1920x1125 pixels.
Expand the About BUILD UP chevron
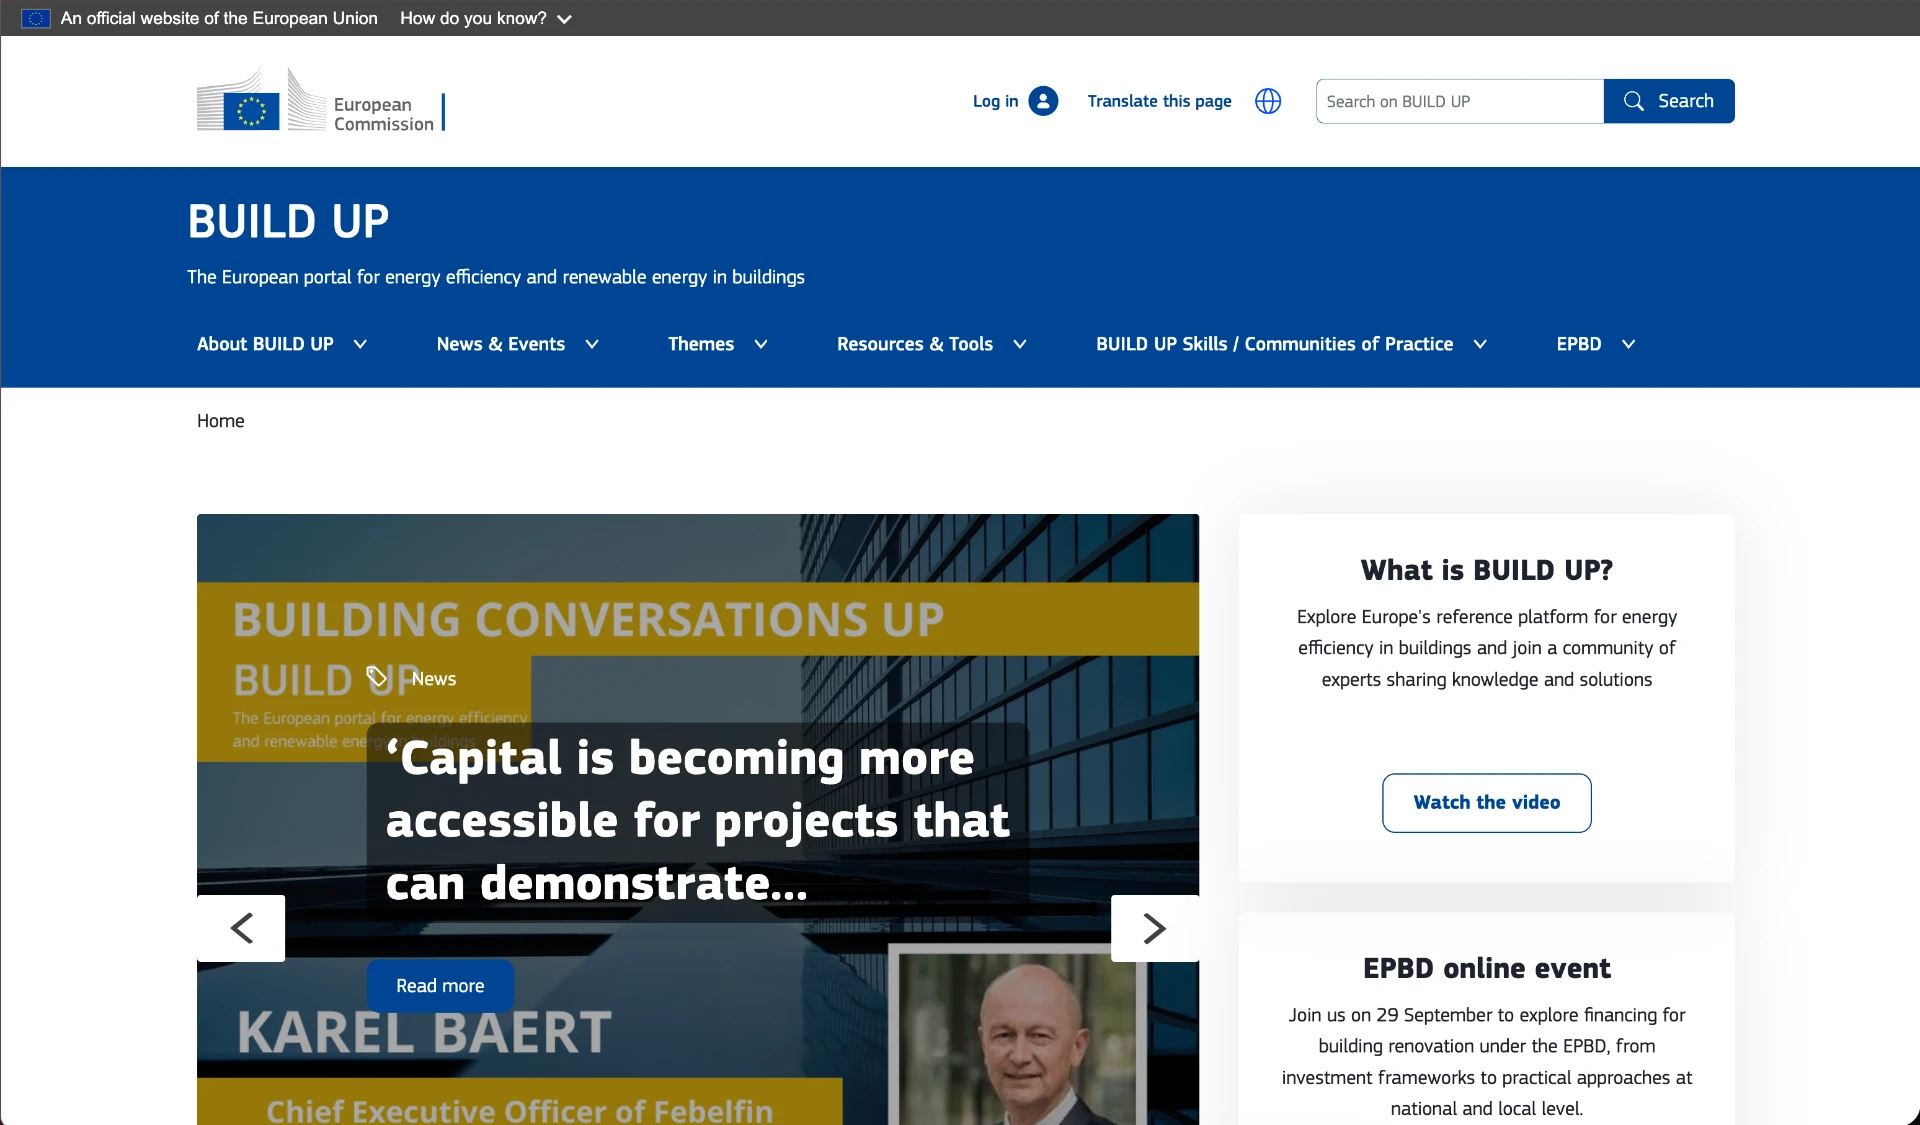(361, 344)
